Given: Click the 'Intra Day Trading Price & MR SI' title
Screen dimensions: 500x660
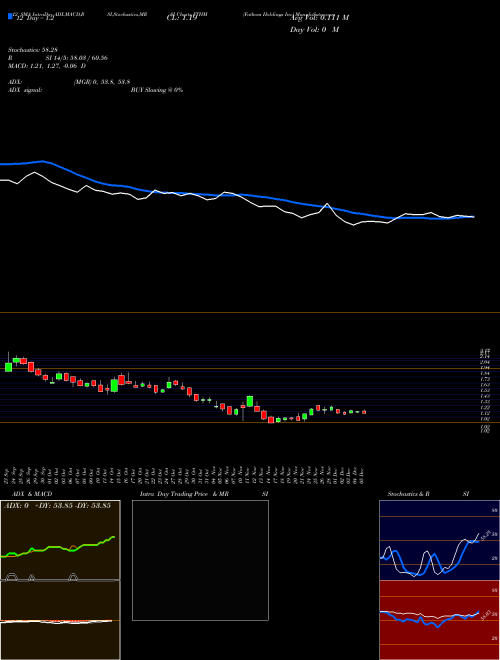Looking at the screenshot, I should pos(206,494).
